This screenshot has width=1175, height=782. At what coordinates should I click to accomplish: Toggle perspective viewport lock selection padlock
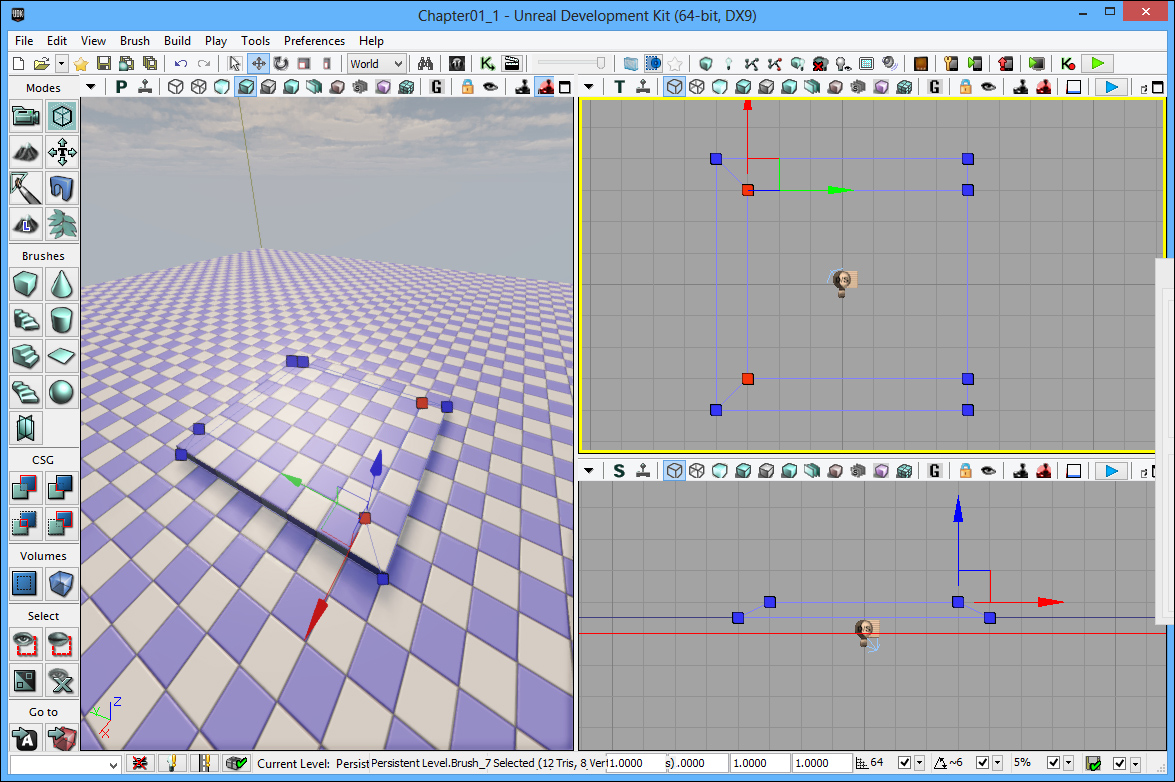(x=467, y=87)
